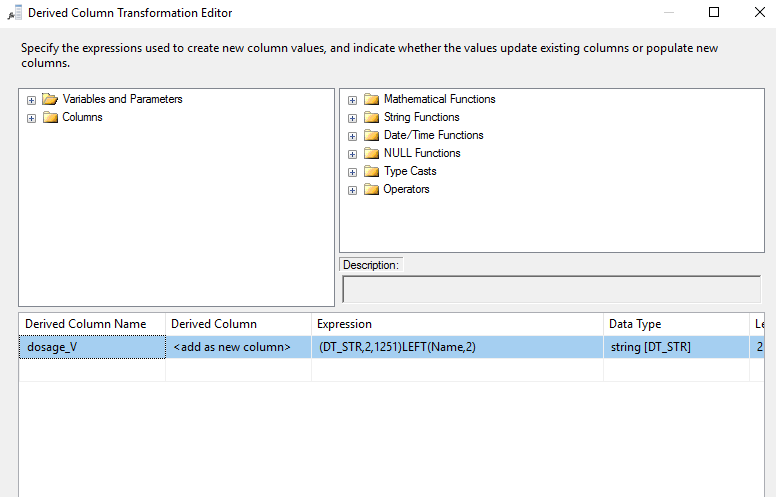Select the Mathematical Functions label
The width and height of the screenshot is (776, 497).
[x=439, y=99]
